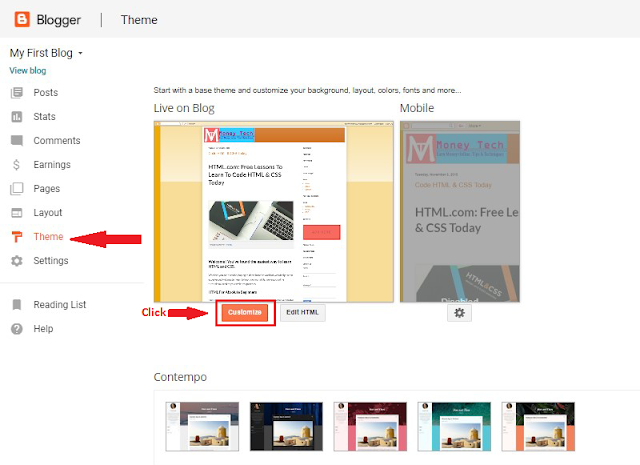This screenshot has height=465, width=640.
Task: Open the Pages menu item
Action: click(47, 189)
